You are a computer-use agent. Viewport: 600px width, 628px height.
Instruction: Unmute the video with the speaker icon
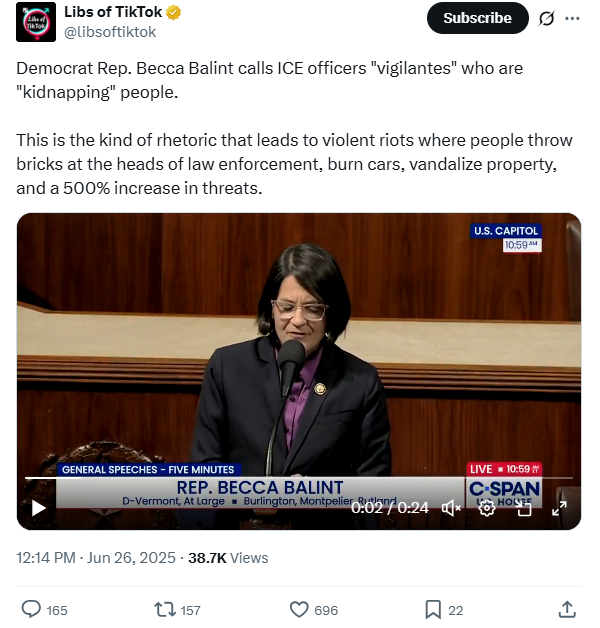[x=451, y=508]
